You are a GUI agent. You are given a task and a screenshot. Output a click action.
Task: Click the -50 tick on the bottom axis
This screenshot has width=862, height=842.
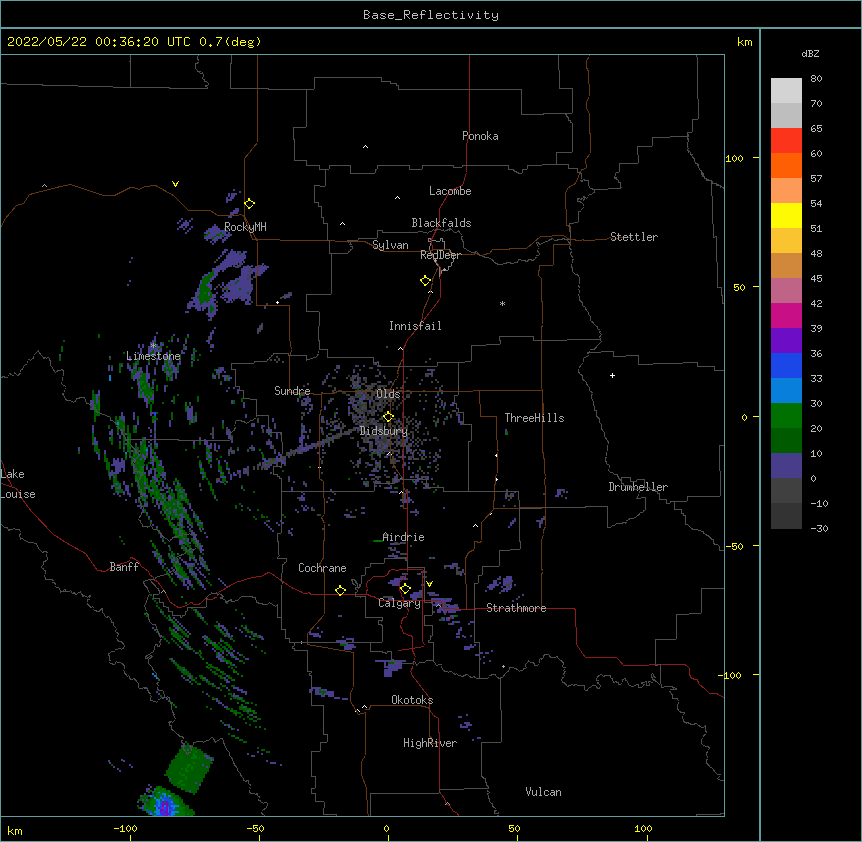tap(255, 828)
